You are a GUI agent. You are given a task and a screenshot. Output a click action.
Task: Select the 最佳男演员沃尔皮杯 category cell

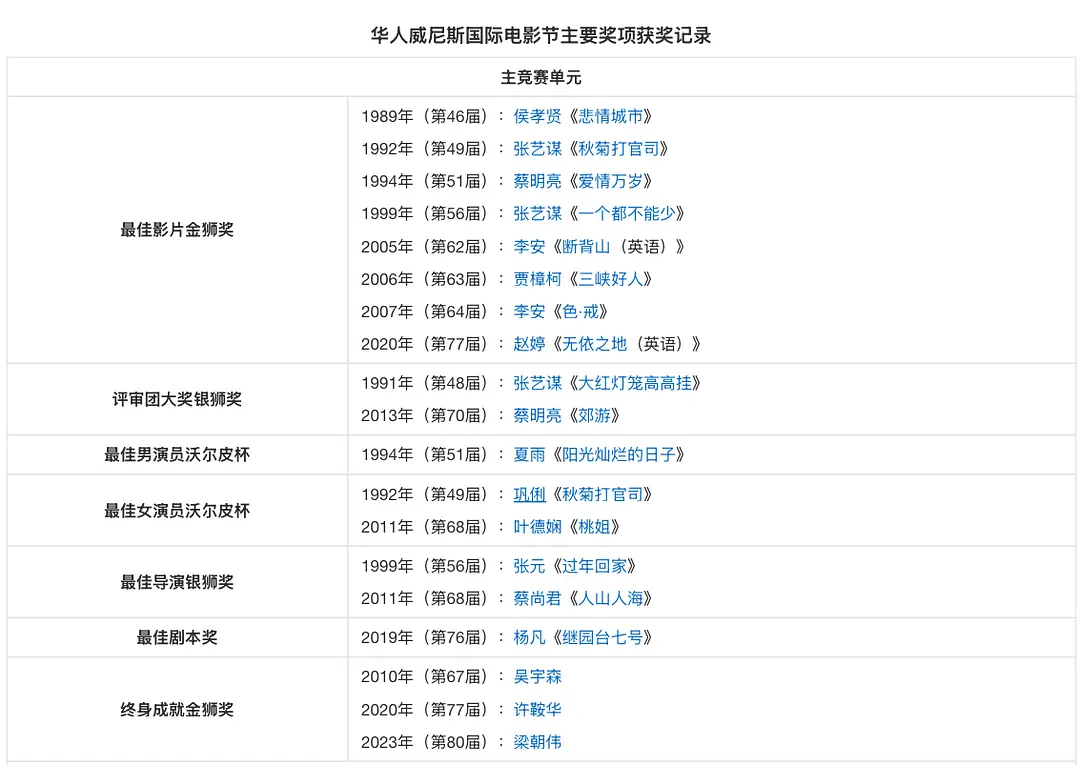pyautogui.click(x=177, y=454)
